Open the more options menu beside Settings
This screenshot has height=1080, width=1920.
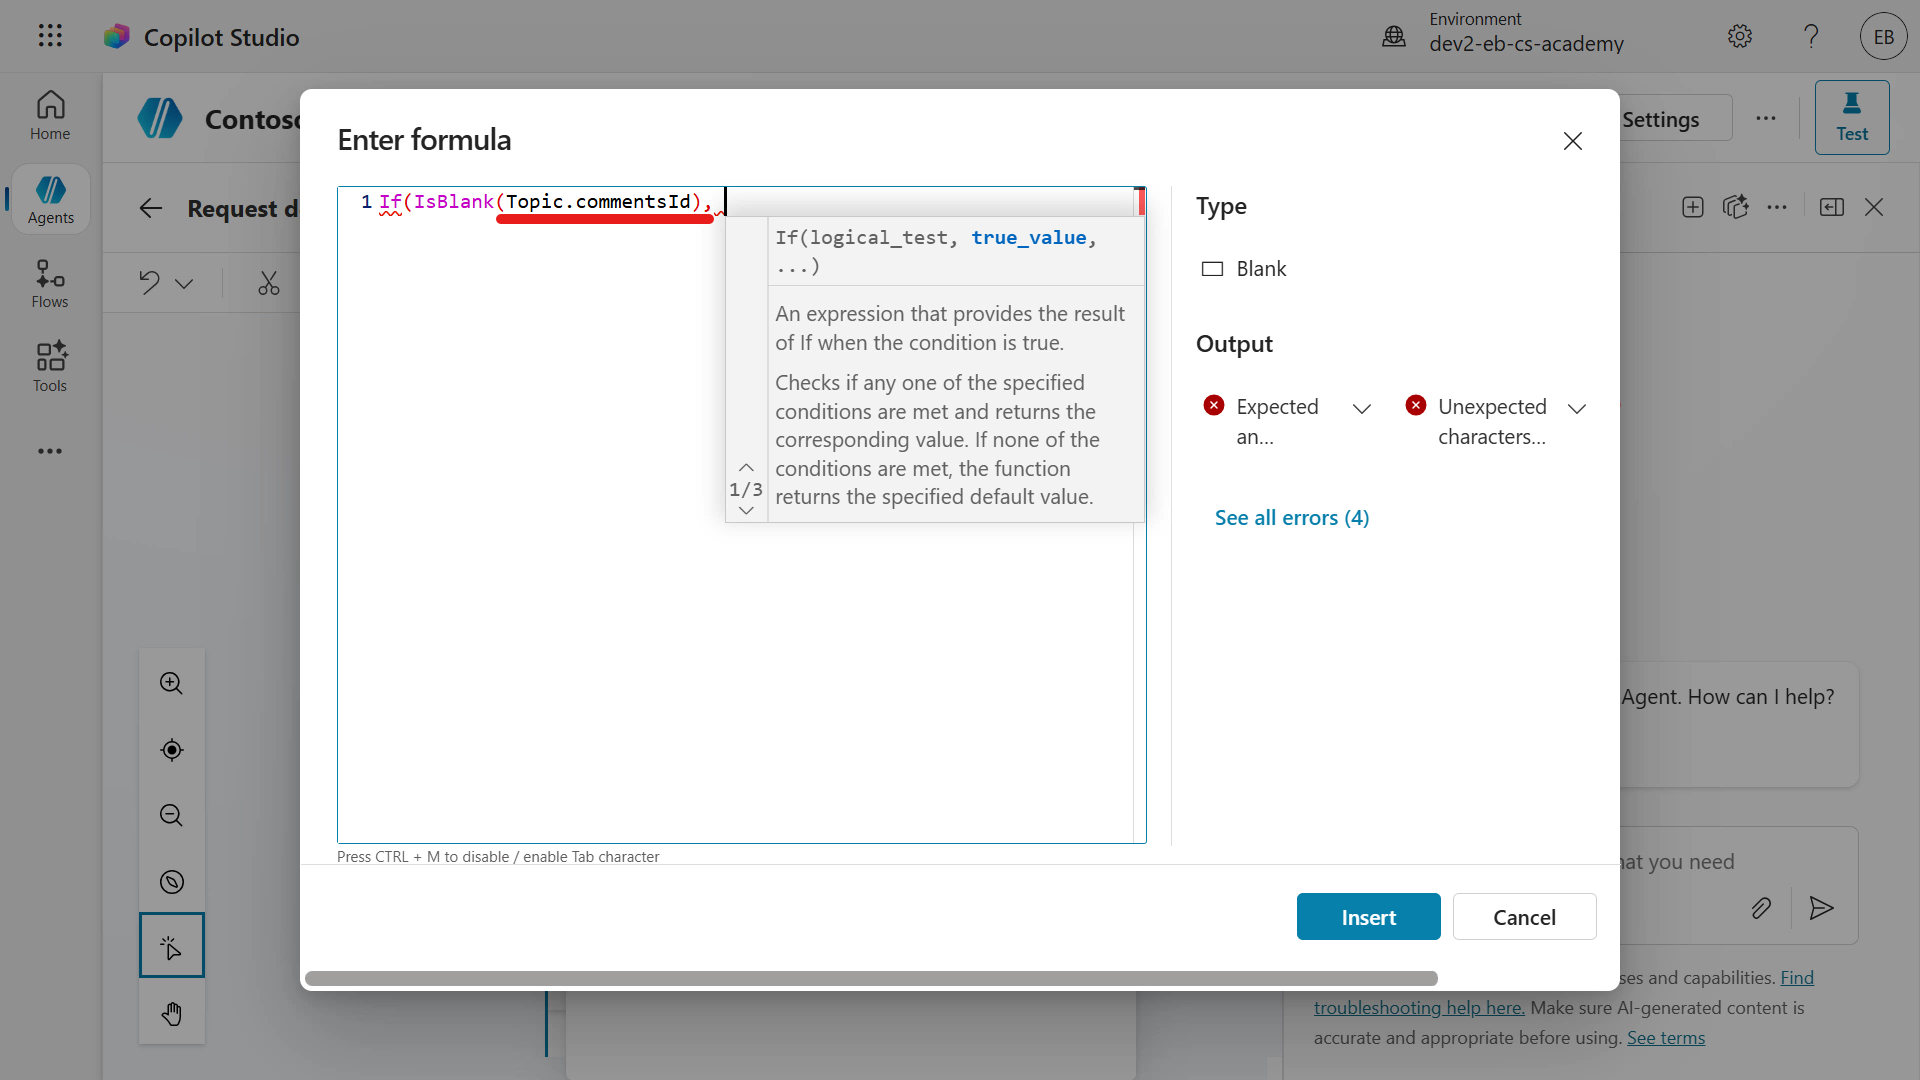pyautogui.click(x=1766, y=117)
